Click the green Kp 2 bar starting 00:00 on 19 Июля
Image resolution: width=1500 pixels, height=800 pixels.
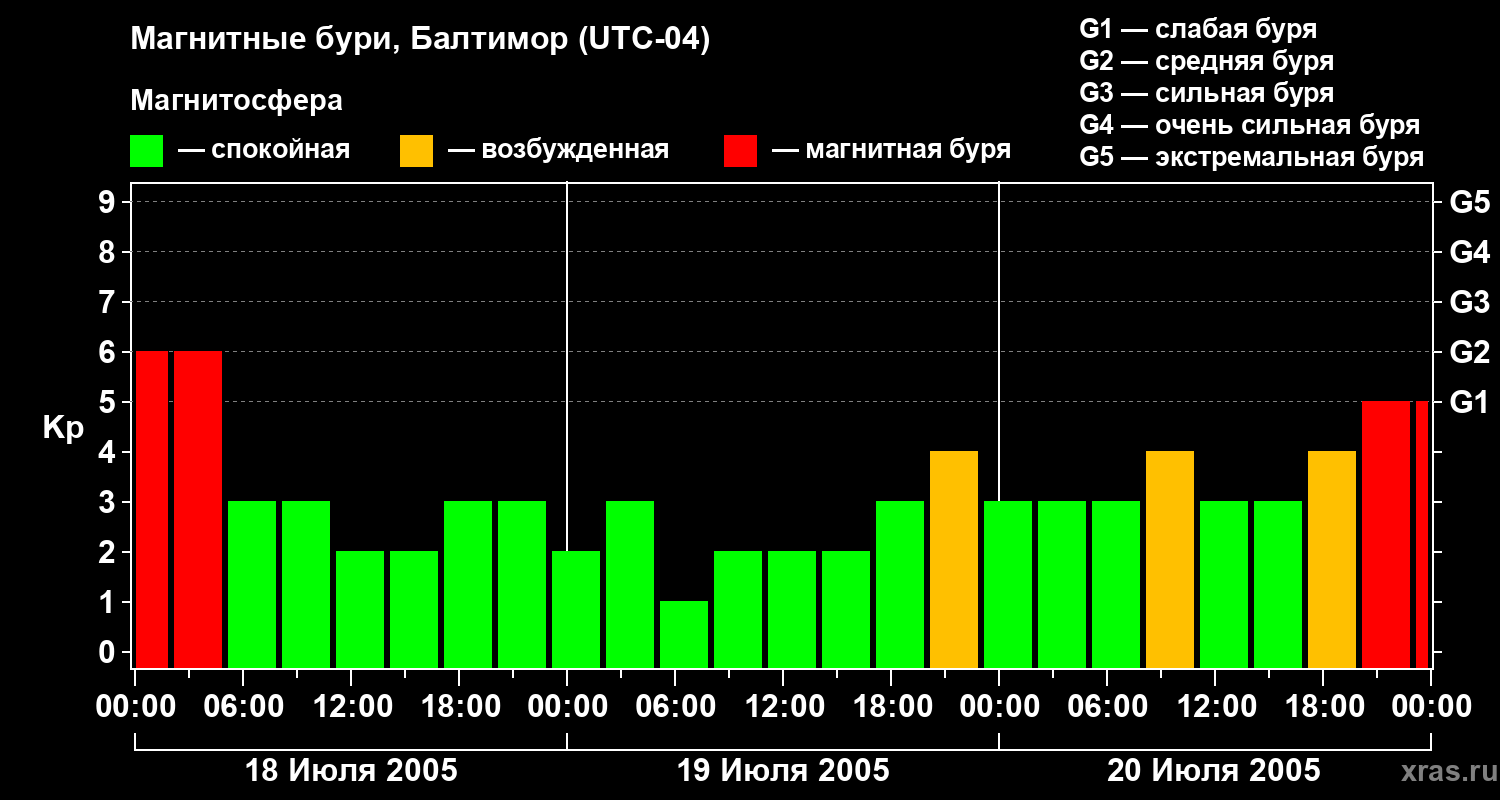(x=576, y=610)
